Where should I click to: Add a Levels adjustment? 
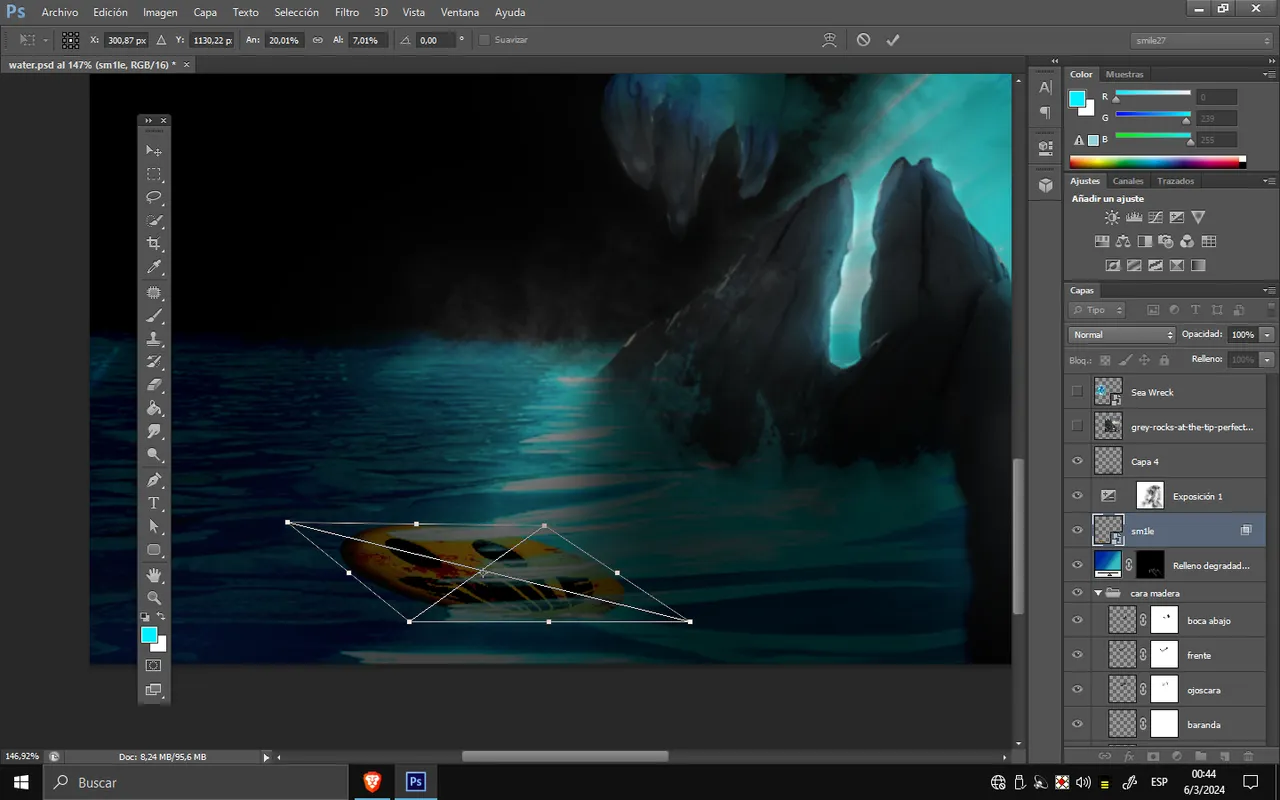[x=1134, y=217]
